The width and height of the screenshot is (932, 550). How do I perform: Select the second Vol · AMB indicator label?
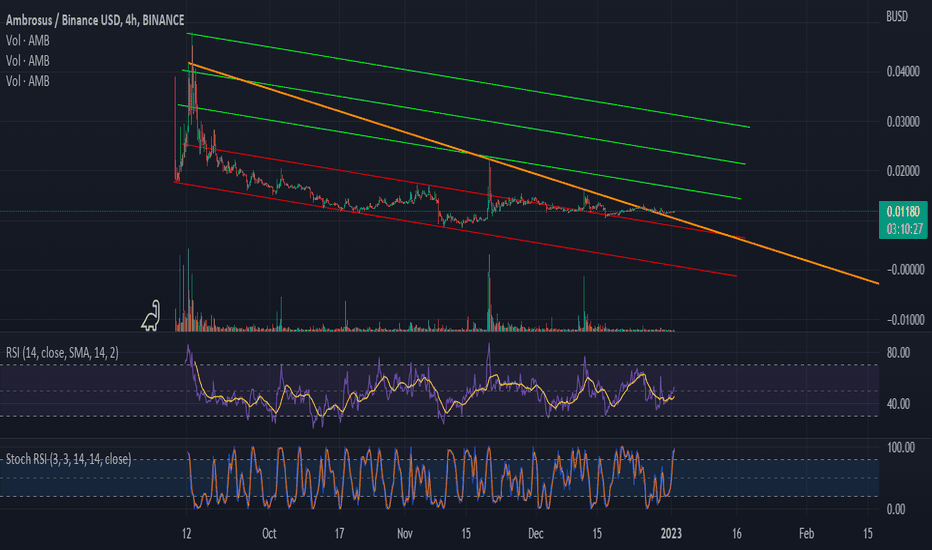tap(28, 61)
